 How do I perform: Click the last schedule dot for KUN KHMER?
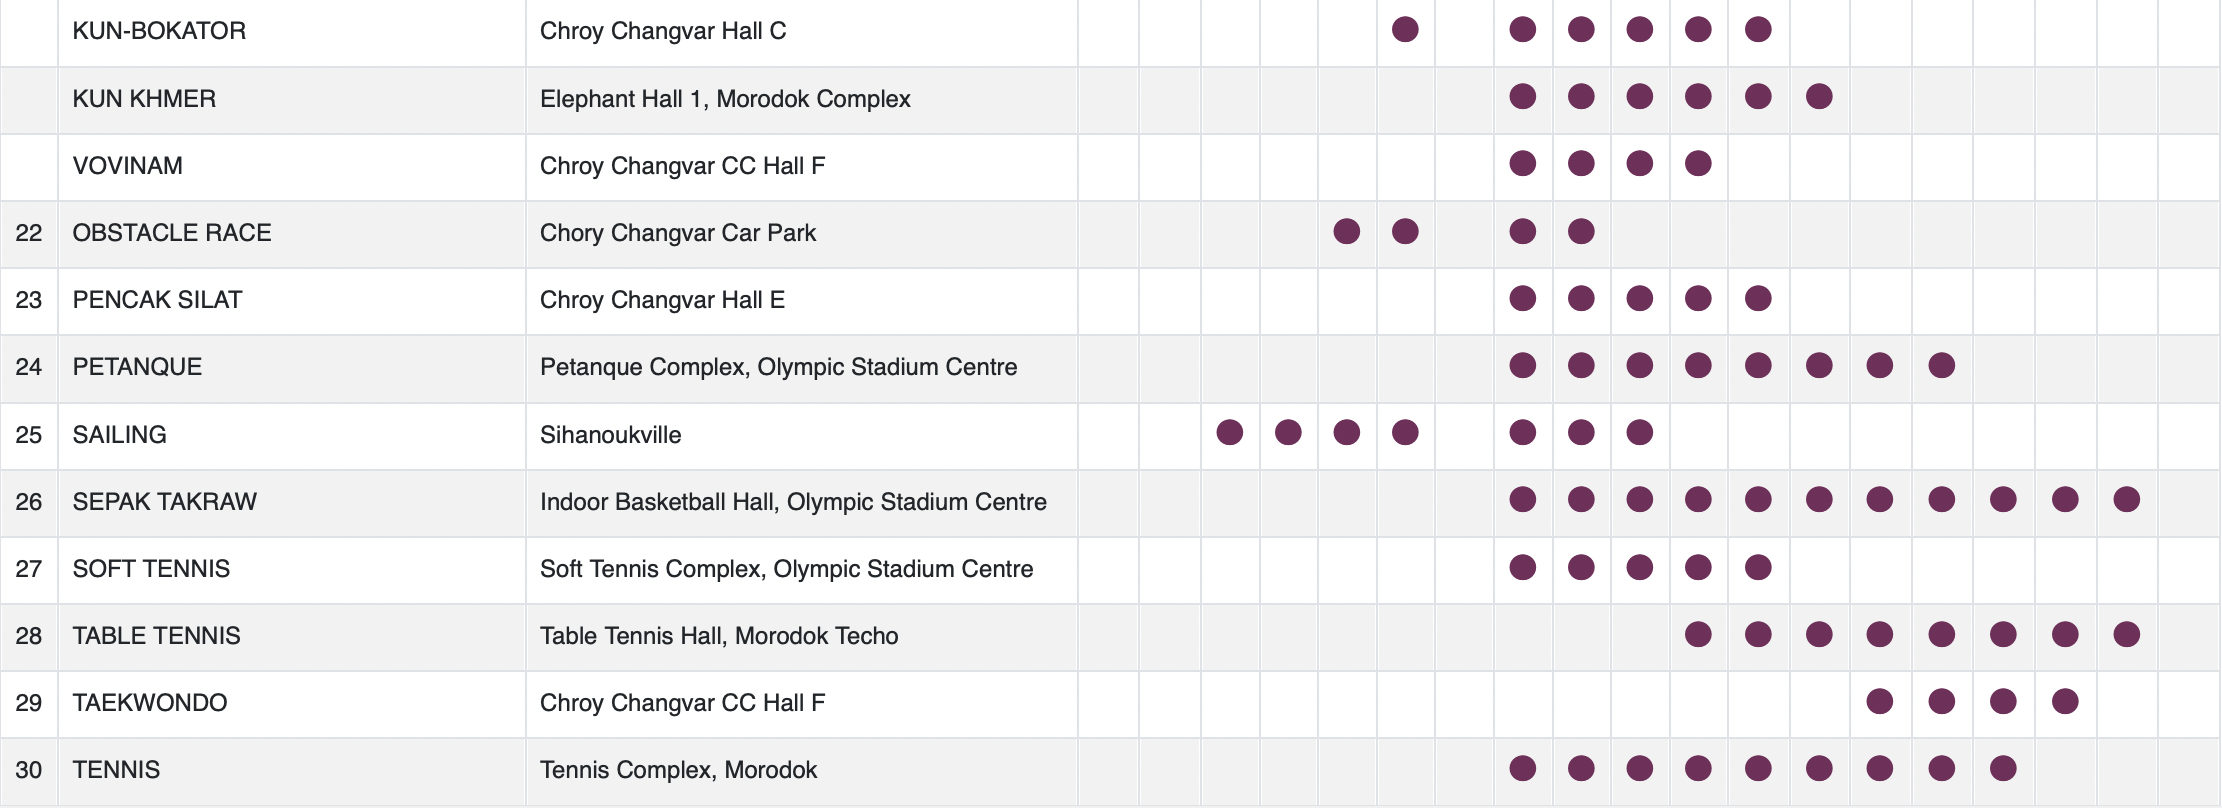pyautogui.click(x=1819, y=97)
